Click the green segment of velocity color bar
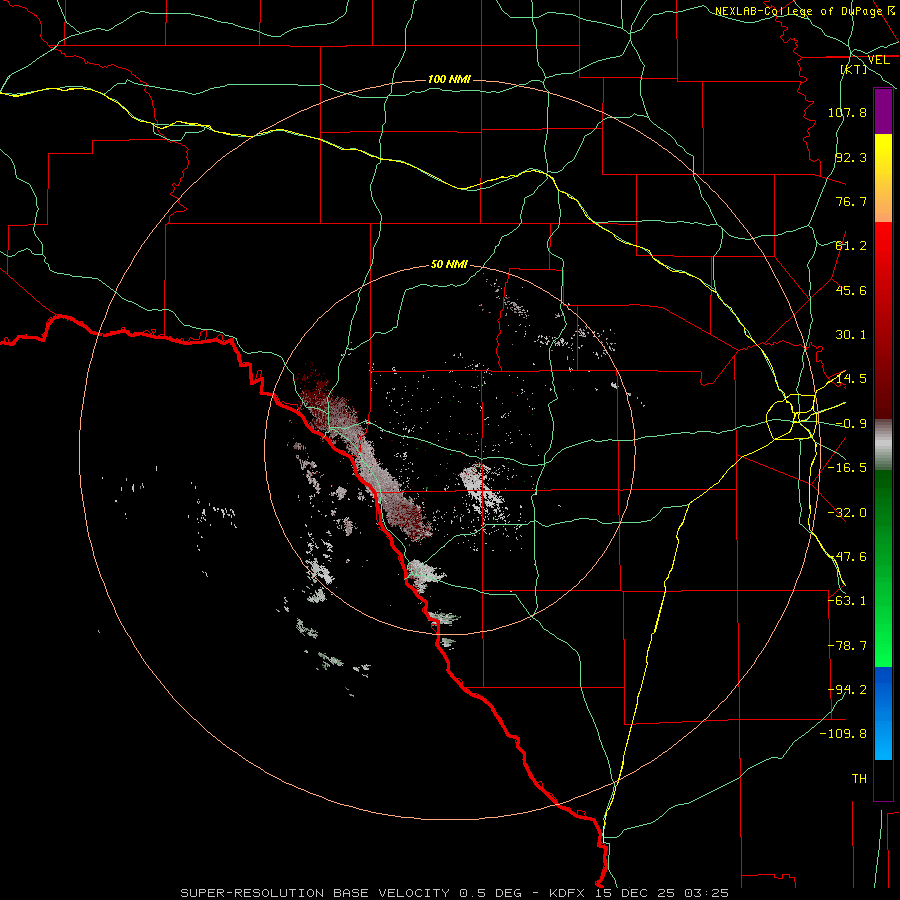 click(x=883, y=568)
